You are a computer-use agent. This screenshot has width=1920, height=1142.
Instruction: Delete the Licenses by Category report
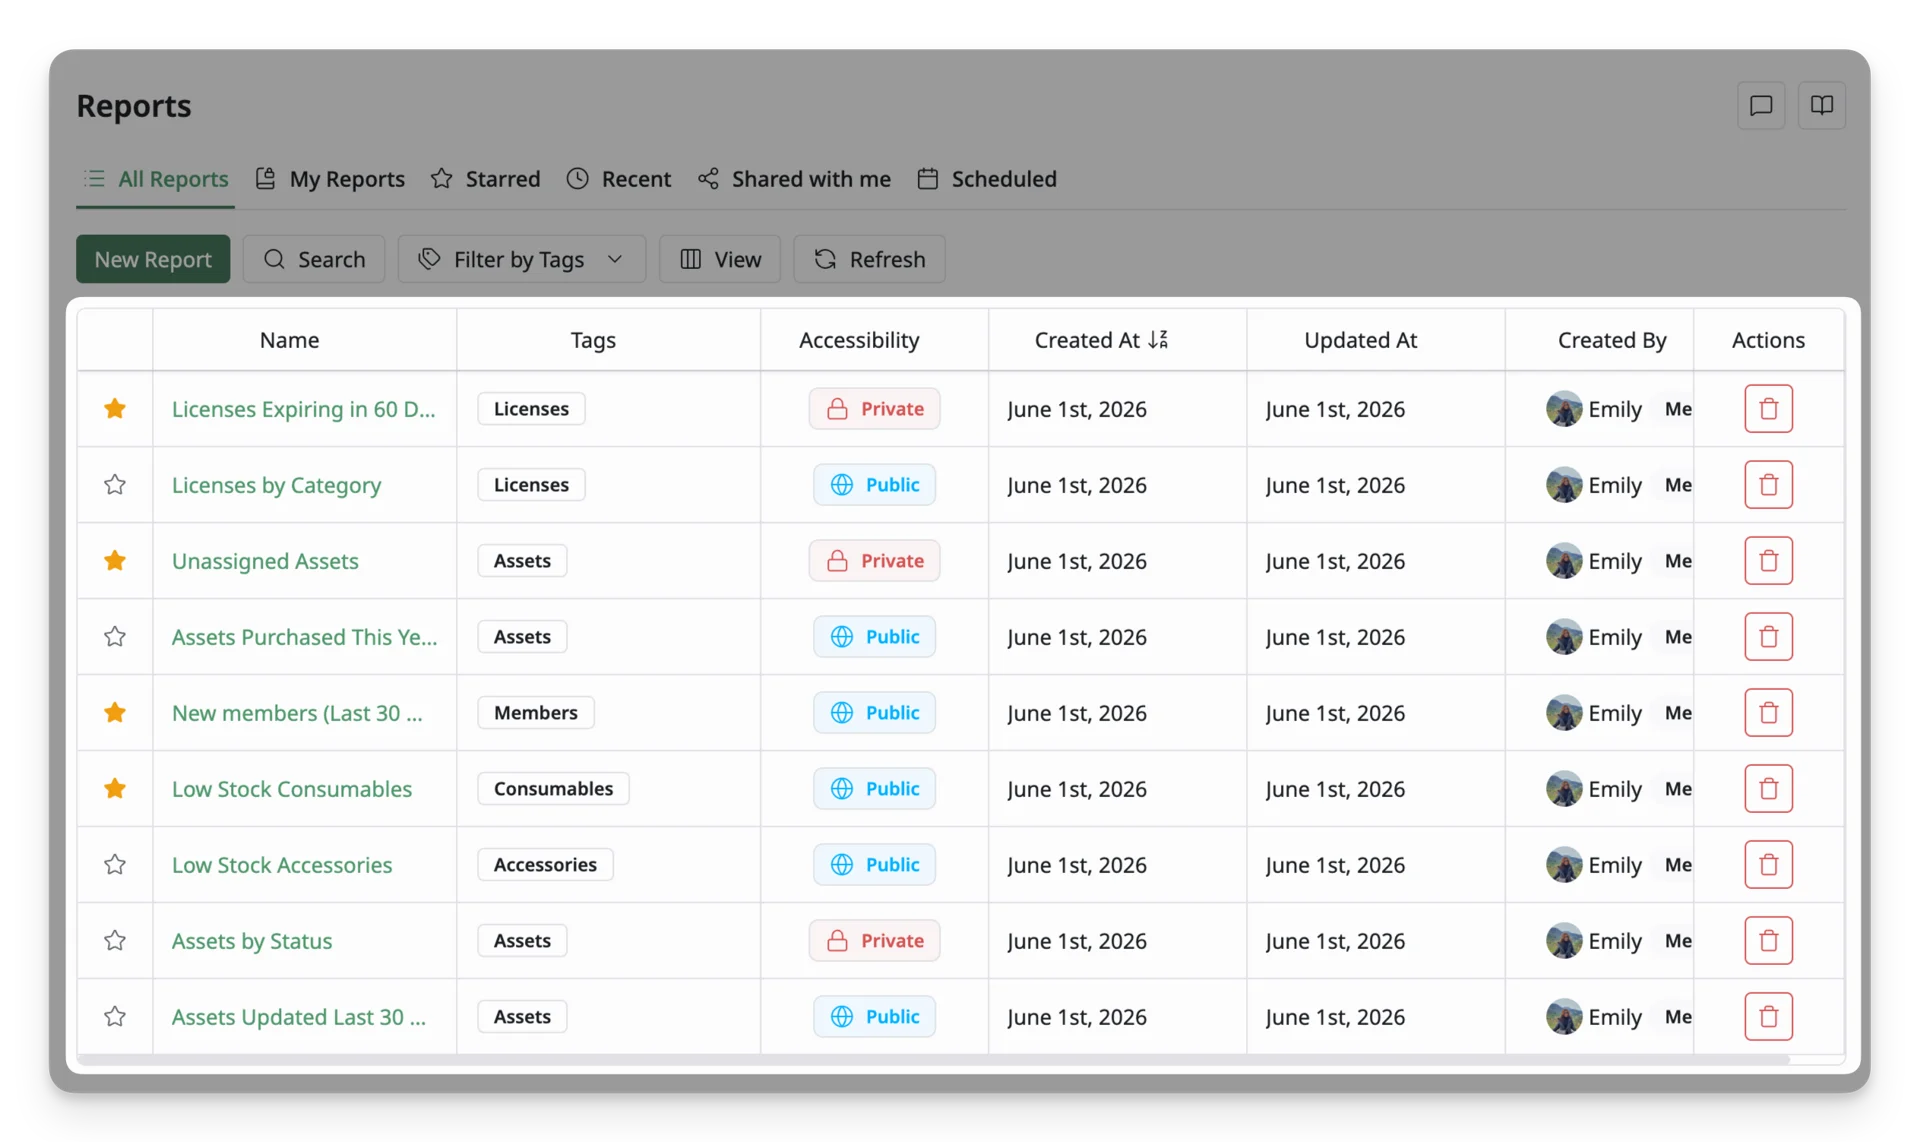pyautogui.click(x=1768, y=485)
